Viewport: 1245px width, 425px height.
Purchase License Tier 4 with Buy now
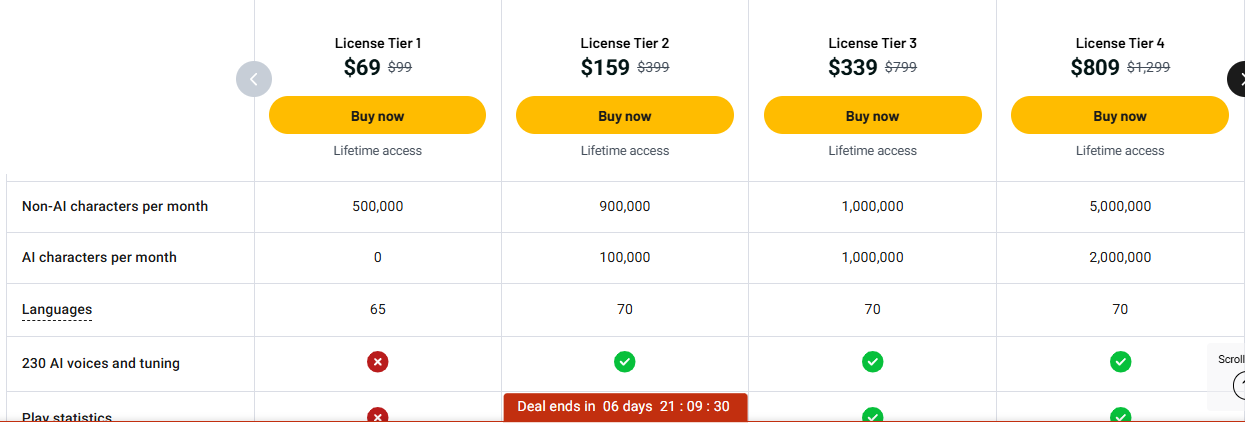1120,116
